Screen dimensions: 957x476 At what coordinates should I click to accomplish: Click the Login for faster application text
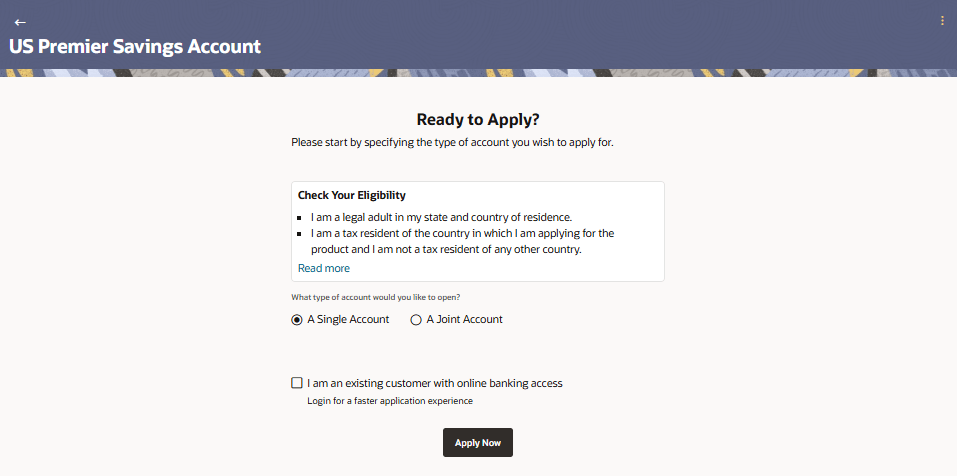pos(389,401)
